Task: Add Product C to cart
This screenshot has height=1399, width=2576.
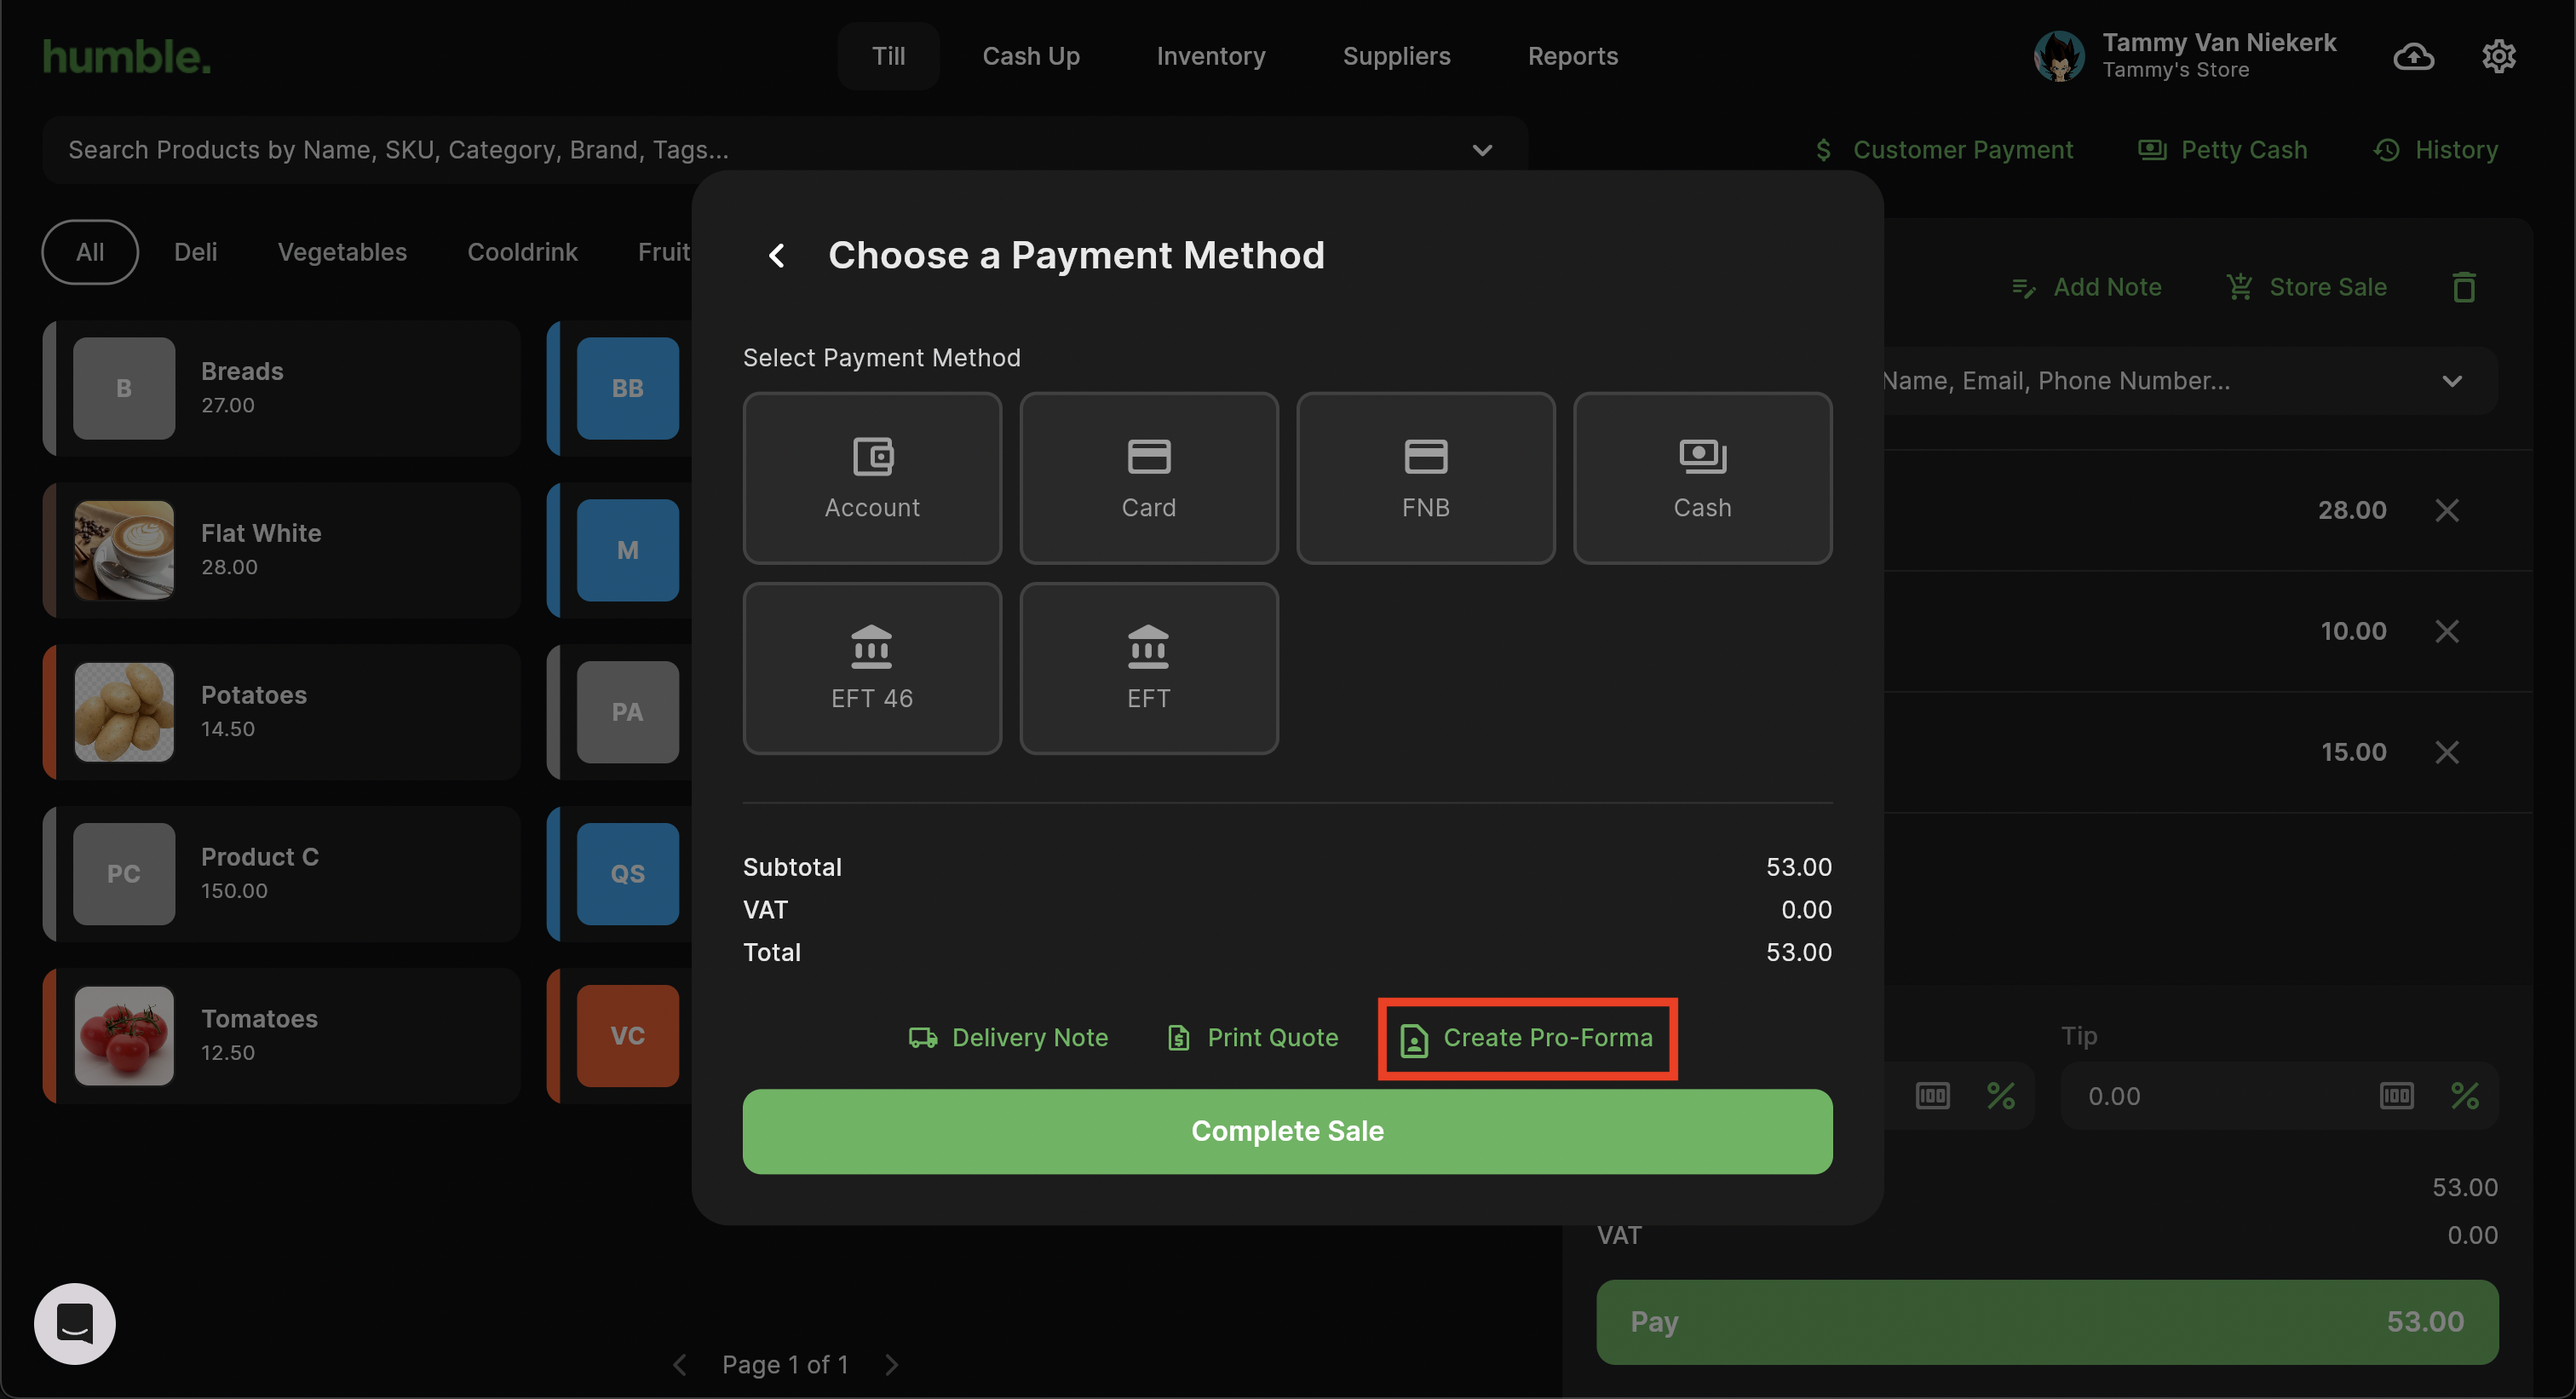Action: [x=281, y=874]
